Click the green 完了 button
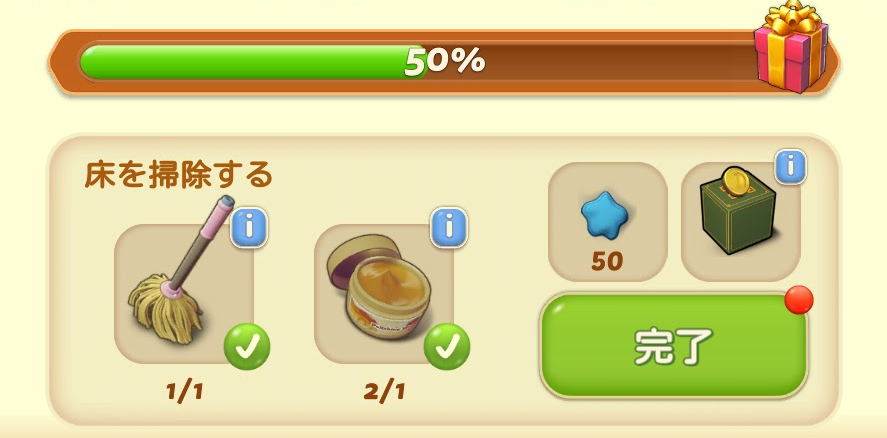The width and height of the screenshot is (887, 438). [x=673, y=345]
